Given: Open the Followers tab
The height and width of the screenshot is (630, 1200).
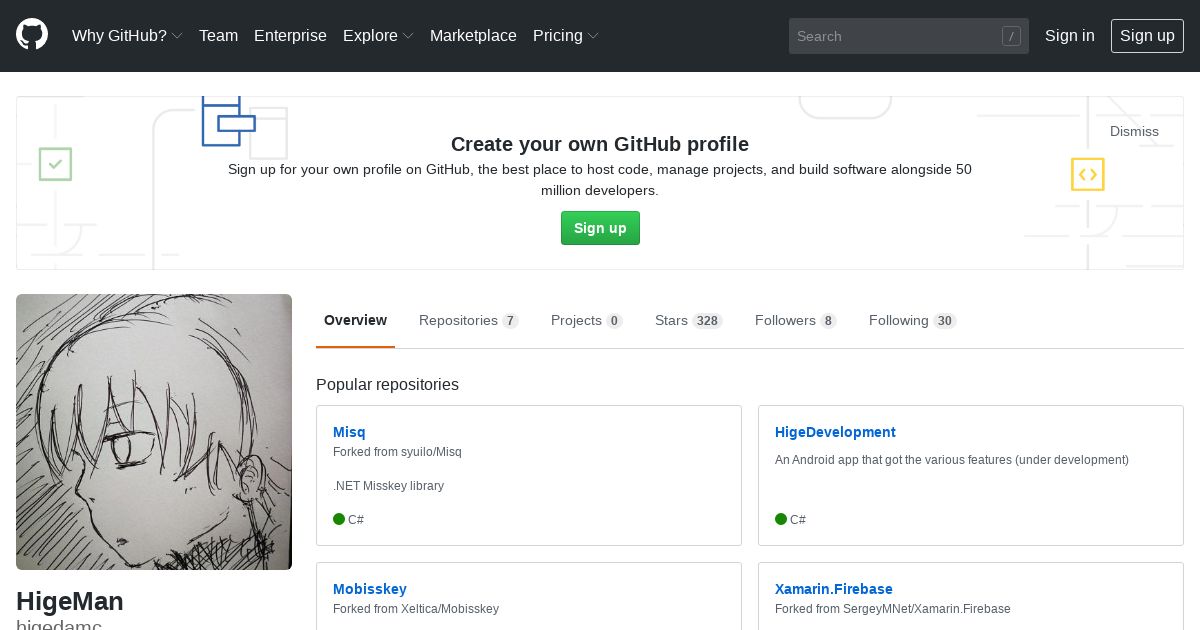Looking at the screenshot, I should point(795,320).
